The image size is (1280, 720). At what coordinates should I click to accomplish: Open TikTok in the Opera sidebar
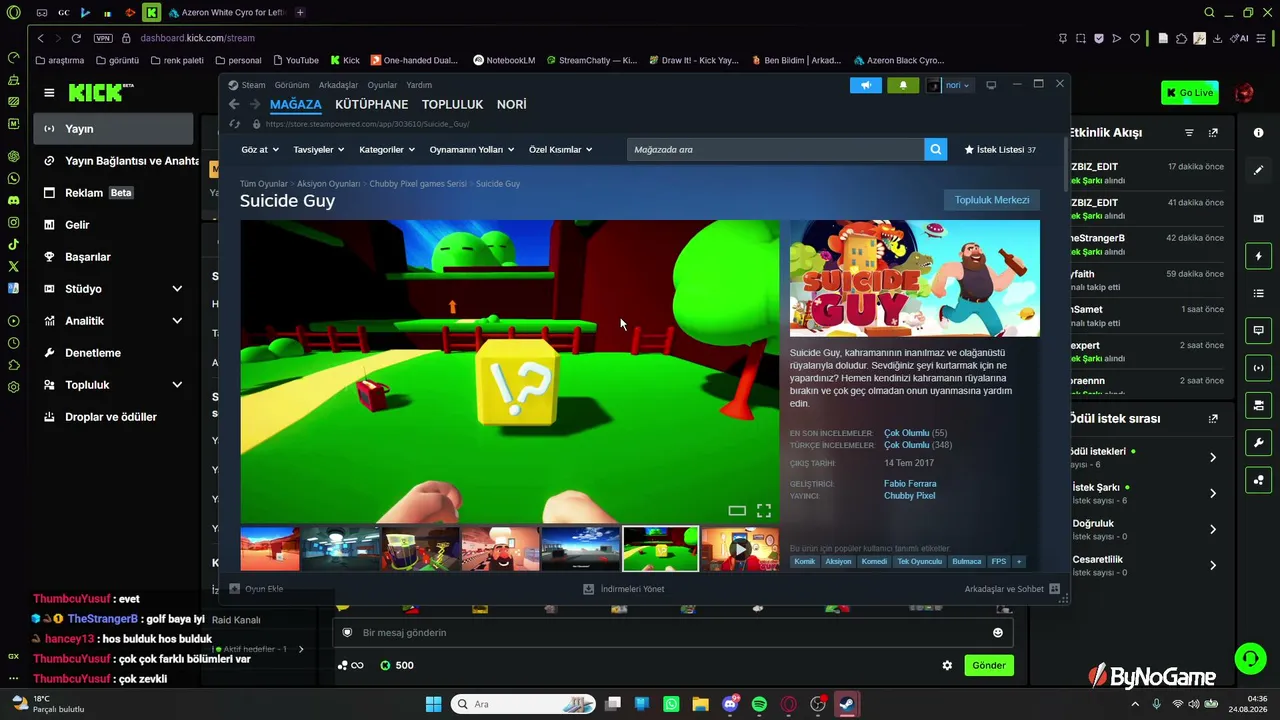tap(13, 244)
